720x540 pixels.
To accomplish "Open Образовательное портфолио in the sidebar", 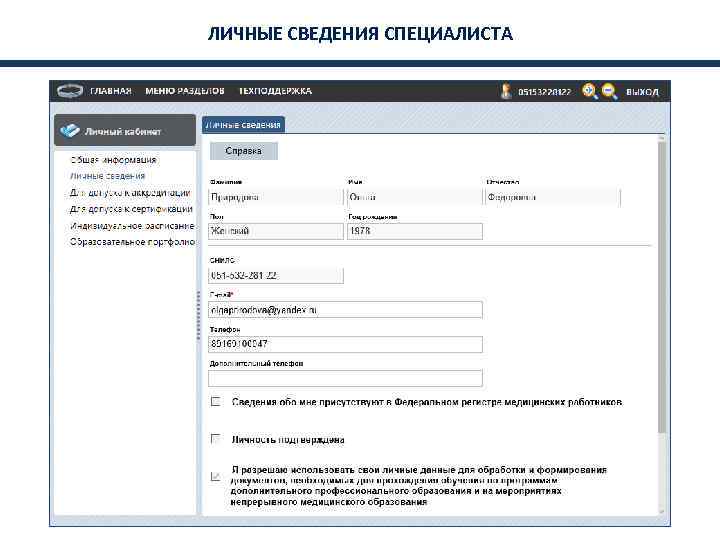I will click(133, 242).
